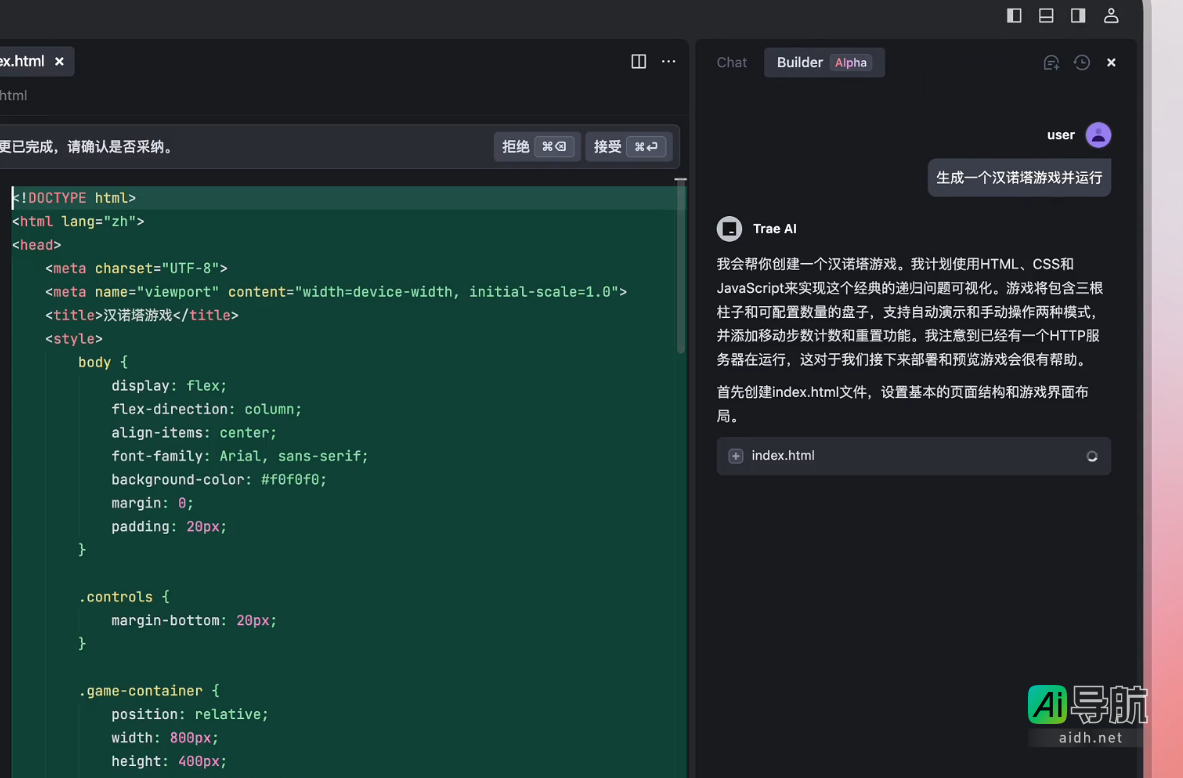Click the flex-direction: column line

[x=206, y=410]
